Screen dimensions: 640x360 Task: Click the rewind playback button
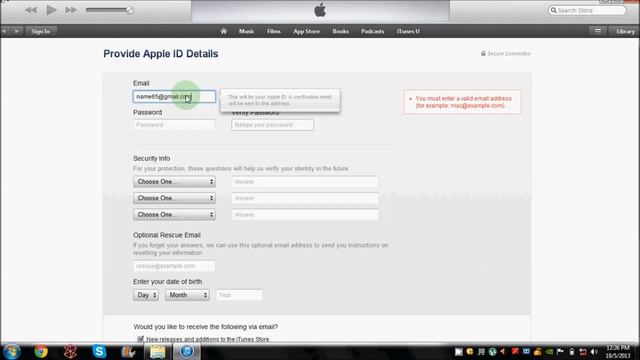point(31,10)
